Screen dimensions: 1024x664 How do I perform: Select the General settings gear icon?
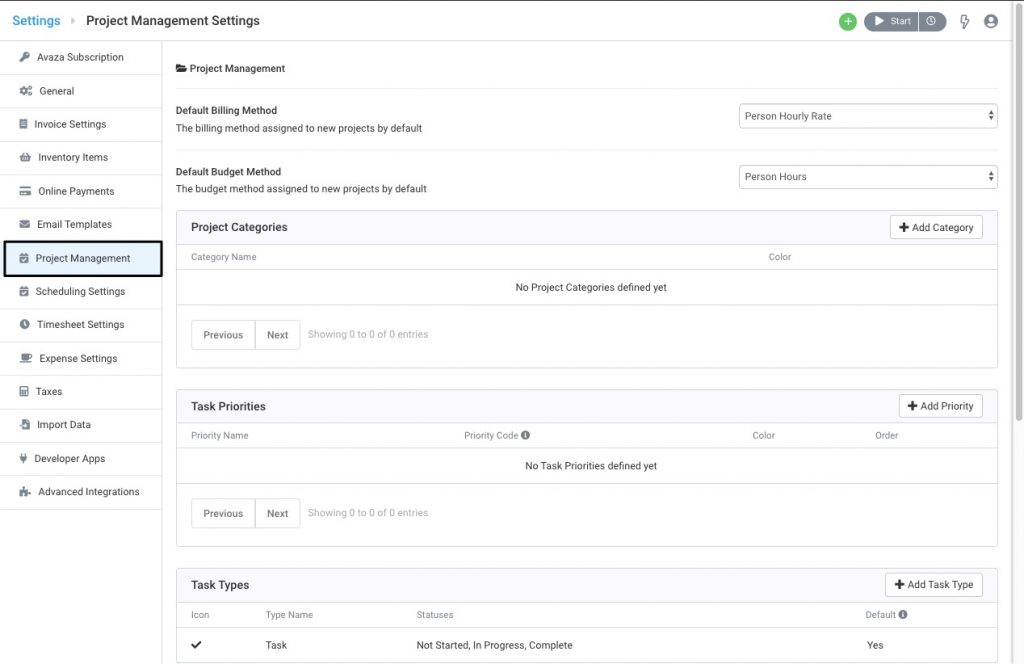24,90
